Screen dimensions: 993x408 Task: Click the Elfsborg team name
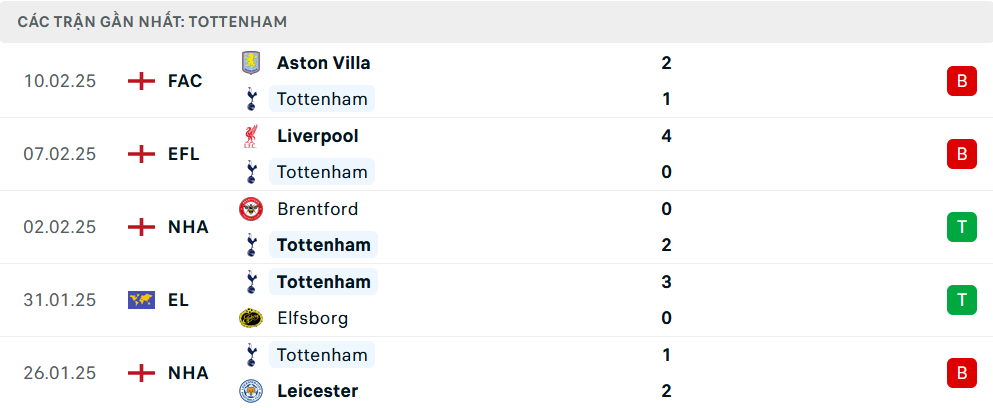(312, 318)
